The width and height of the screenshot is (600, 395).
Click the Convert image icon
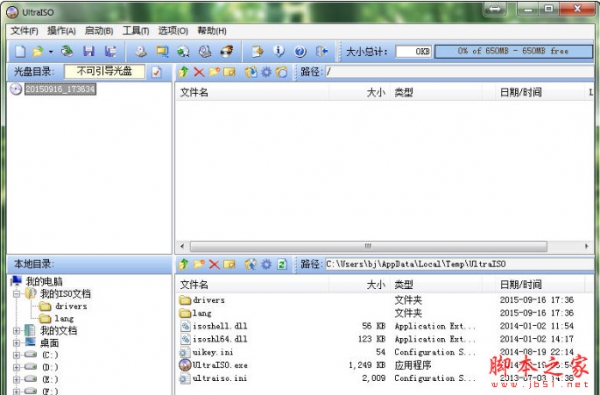coord(183,51)
